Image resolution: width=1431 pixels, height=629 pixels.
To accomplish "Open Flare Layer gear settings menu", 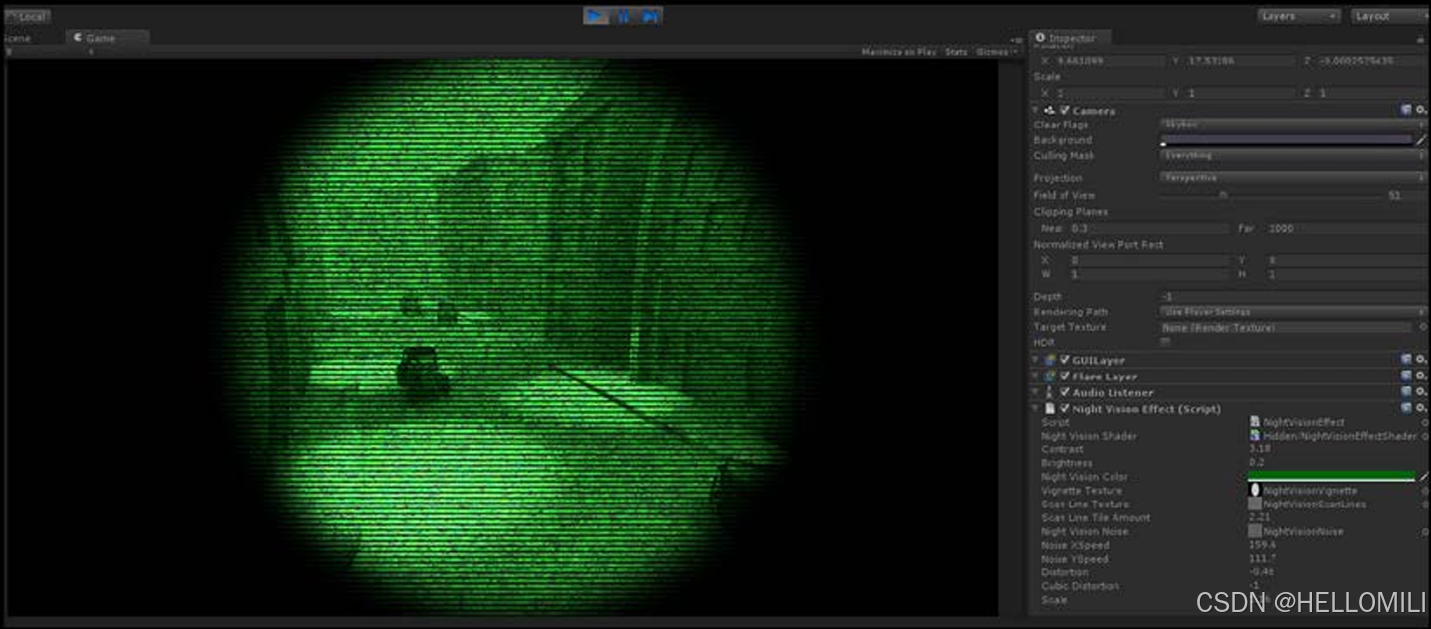I will 1421,376.
